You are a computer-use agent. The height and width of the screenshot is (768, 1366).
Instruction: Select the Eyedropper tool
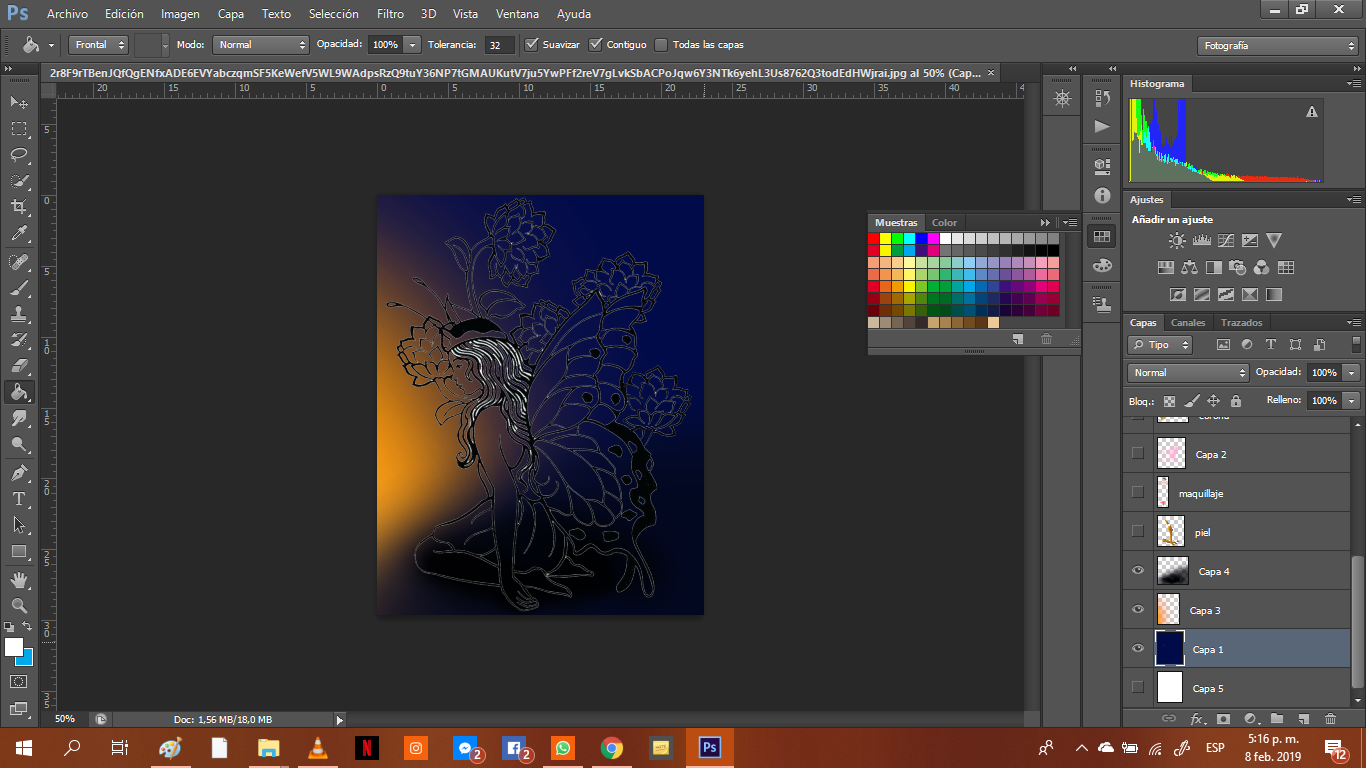coord(19,234)
